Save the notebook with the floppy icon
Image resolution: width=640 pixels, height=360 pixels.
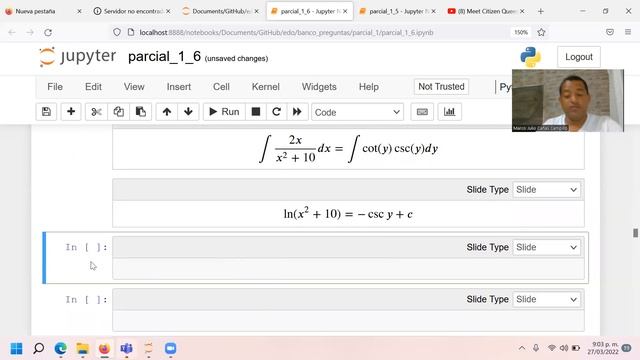[46, 112]
